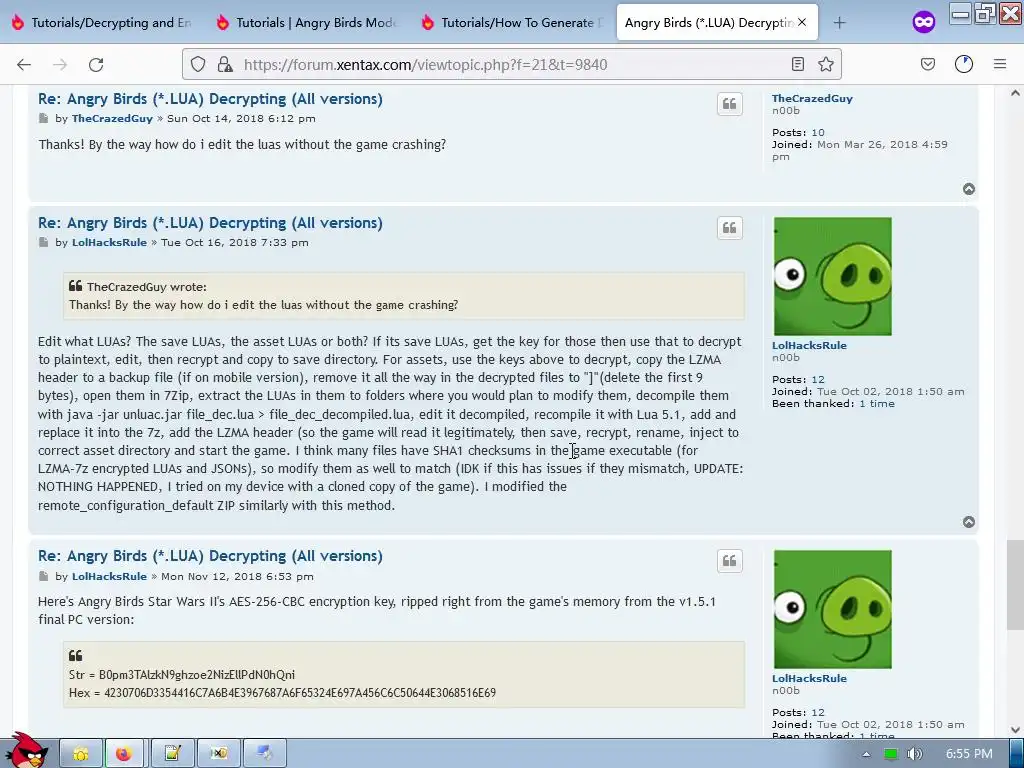The image size is (1024, 768).
Task: Open post icon next to TheCrazedGuy byline
Action: 43,118
